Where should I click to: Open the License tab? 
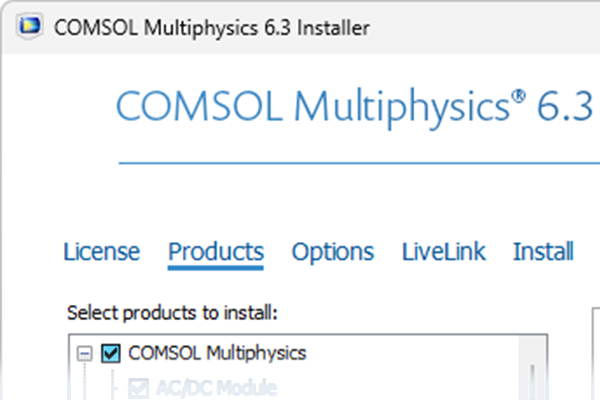click(x=101, y=252)
